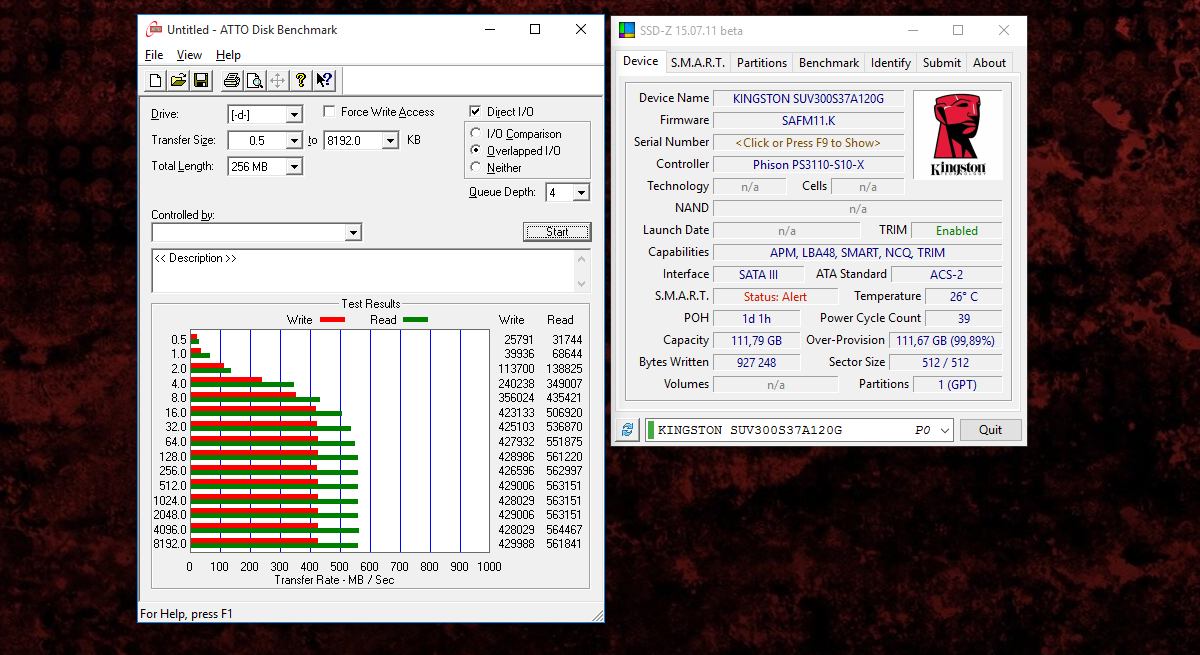This screenshot has width=1200, height=655.
Task: Click the Description text field
Action: 362,270
